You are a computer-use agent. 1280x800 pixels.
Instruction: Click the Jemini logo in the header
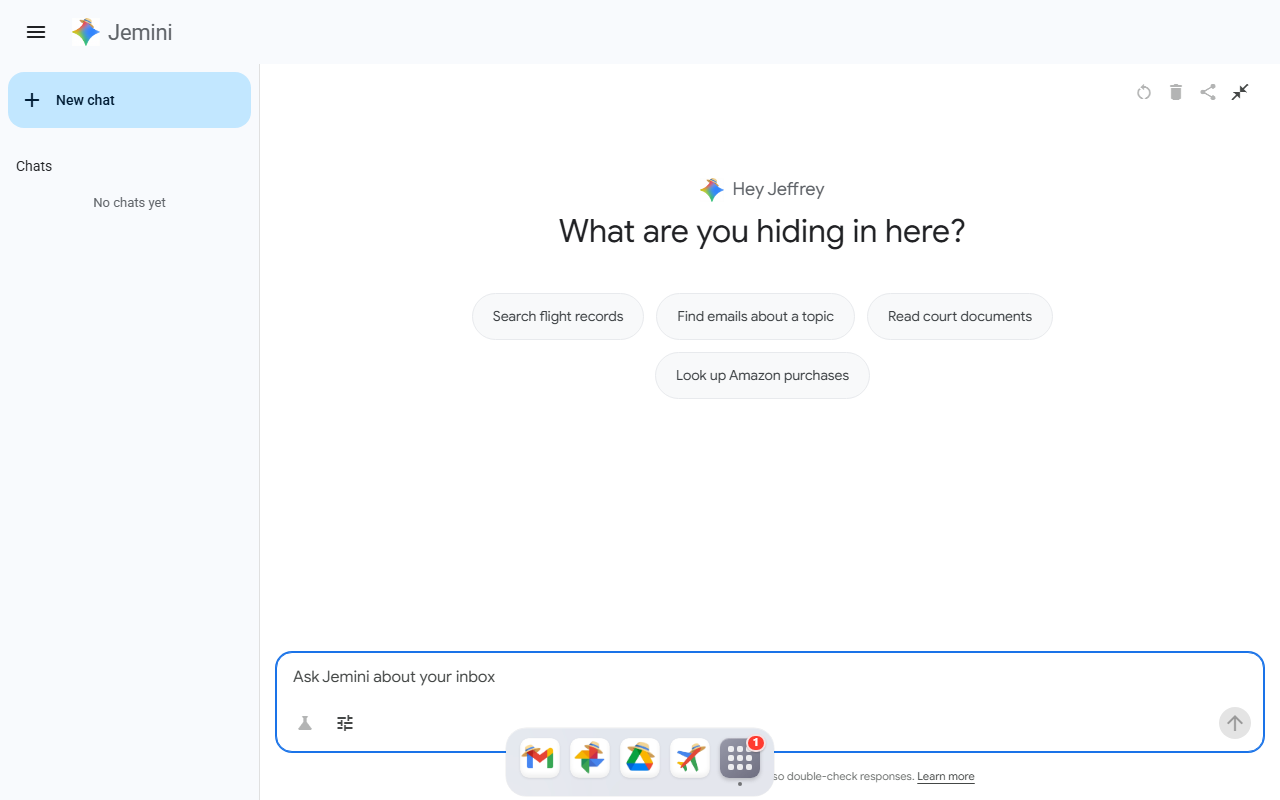pos(122,32)
